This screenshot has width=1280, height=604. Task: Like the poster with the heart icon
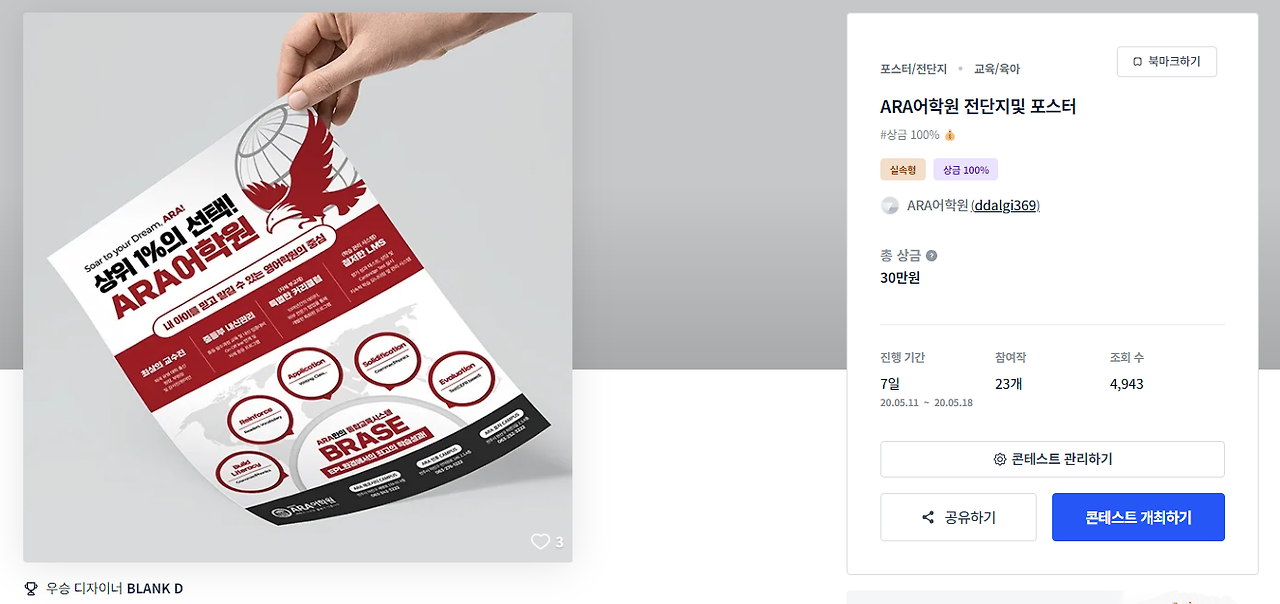(x=540, y=541)
